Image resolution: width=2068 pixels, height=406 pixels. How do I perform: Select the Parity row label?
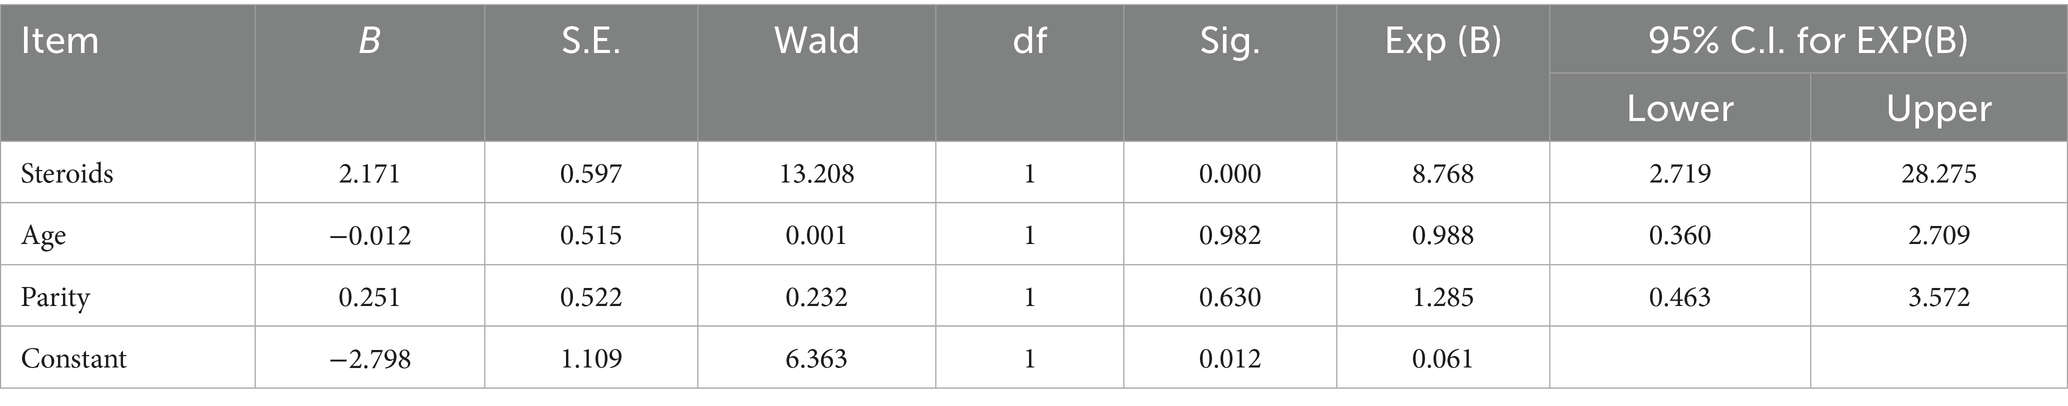click(x=55, y=297)
